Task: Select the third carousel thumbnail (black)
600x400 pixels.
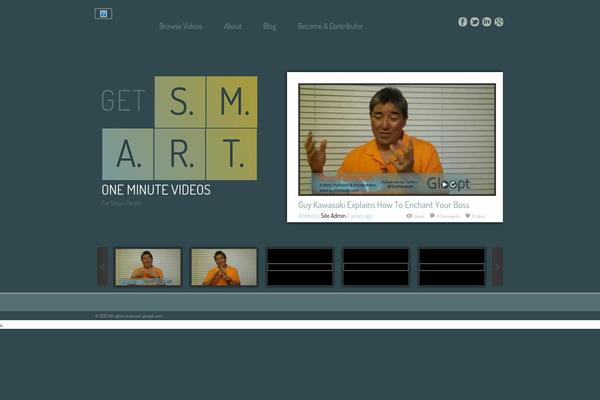Action: [300, 267]
